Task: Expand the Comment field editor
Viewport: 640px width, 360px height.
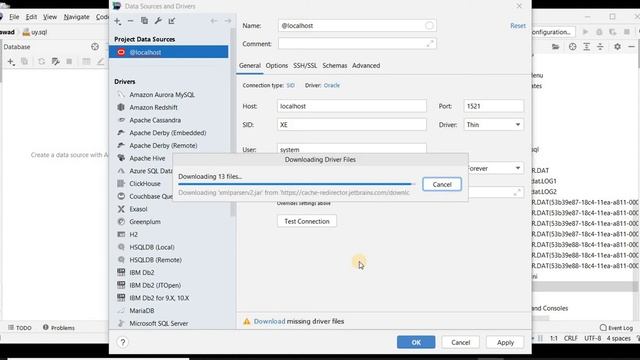Action: pyautogui.click(x=430, y=43)
